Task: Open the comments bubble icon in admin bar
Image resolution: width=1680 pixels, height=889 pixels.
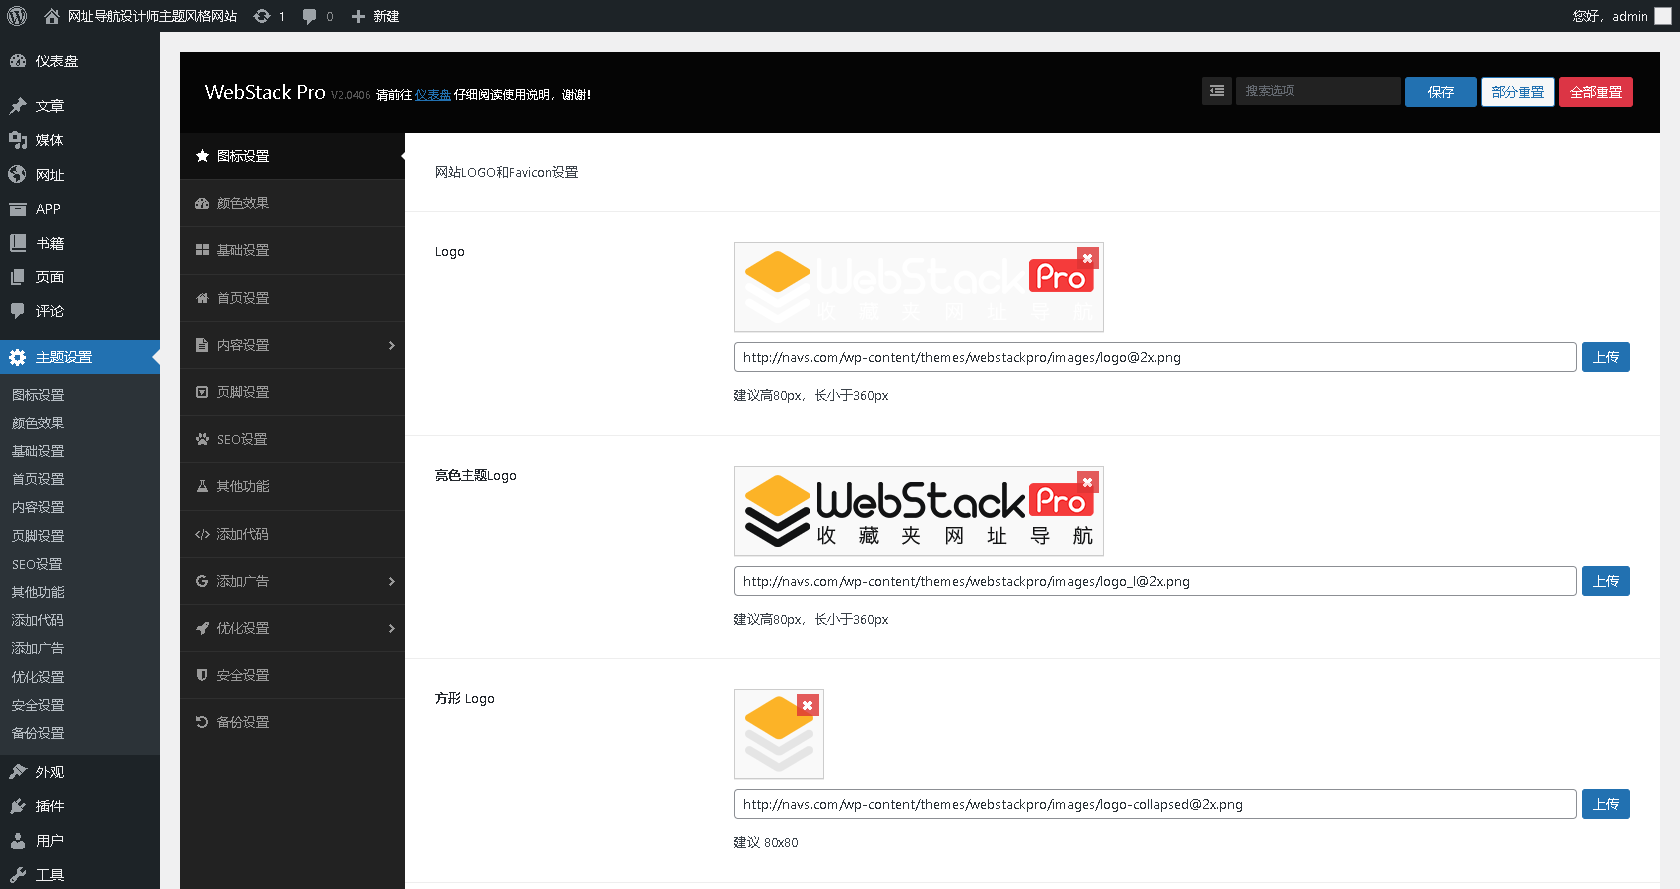Action: pos(310,16)
